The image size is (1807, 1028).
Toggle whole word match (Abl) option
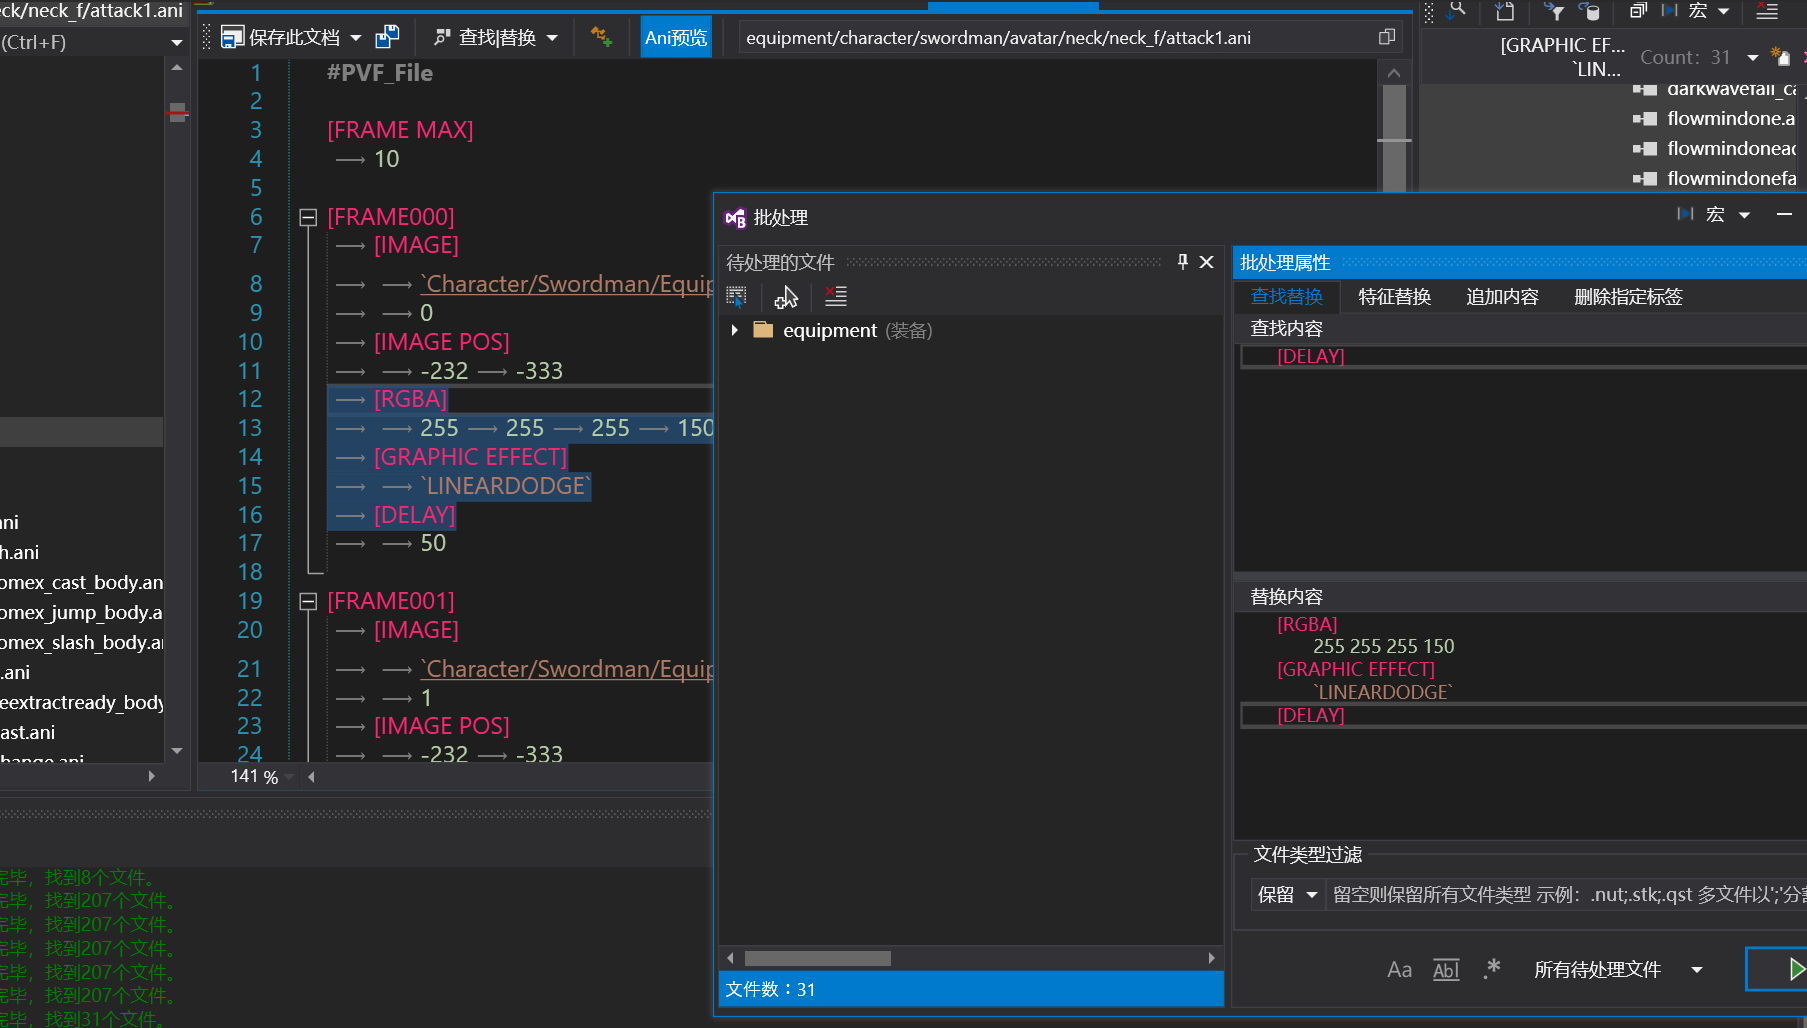(1446, 969)
